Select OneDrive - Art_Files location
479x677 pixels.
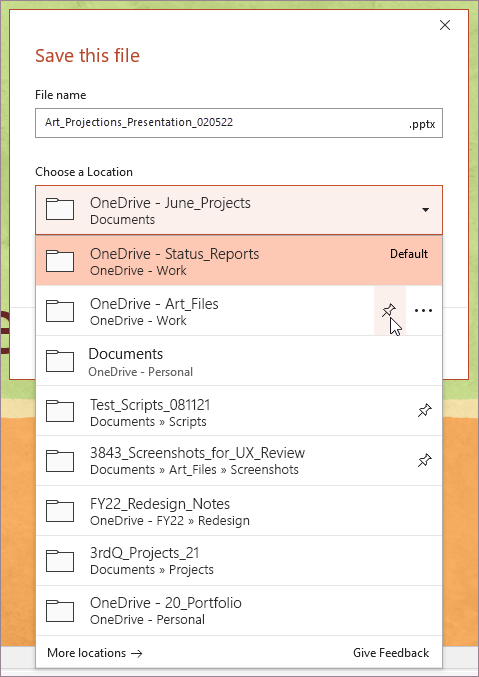coord(239,310)
